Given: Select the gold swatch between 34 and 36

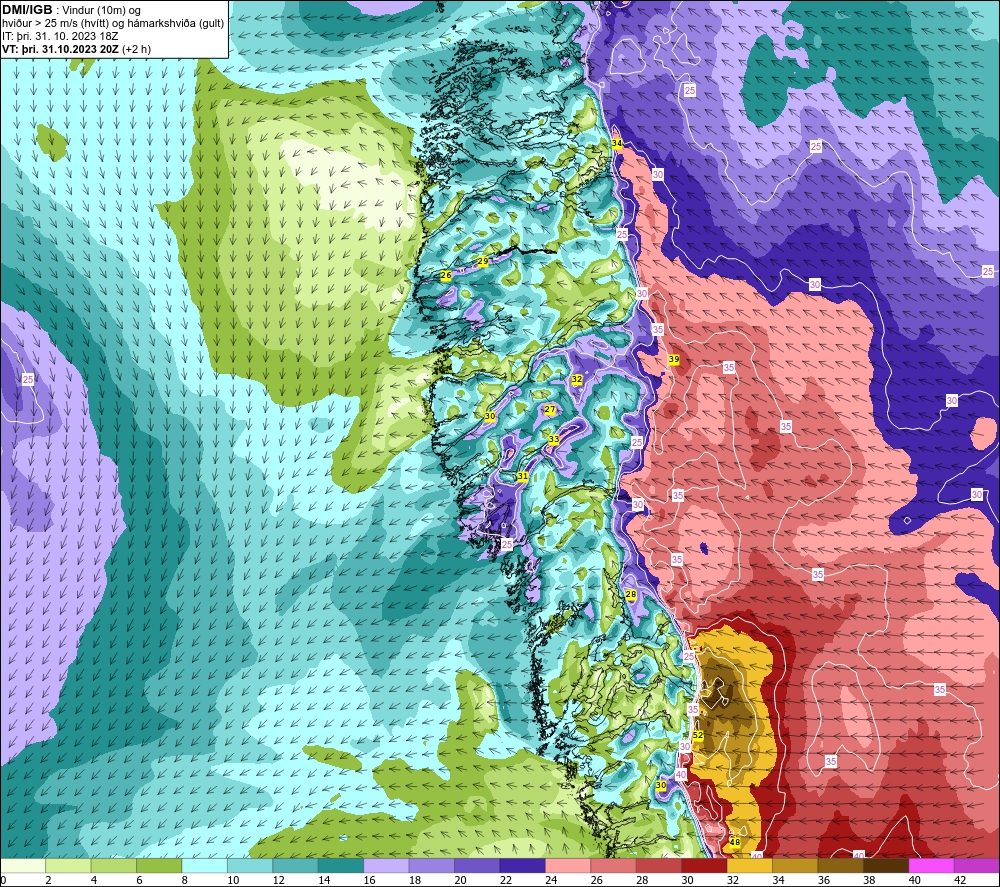Looking at the screenshot, I should [x=795, y=865].
